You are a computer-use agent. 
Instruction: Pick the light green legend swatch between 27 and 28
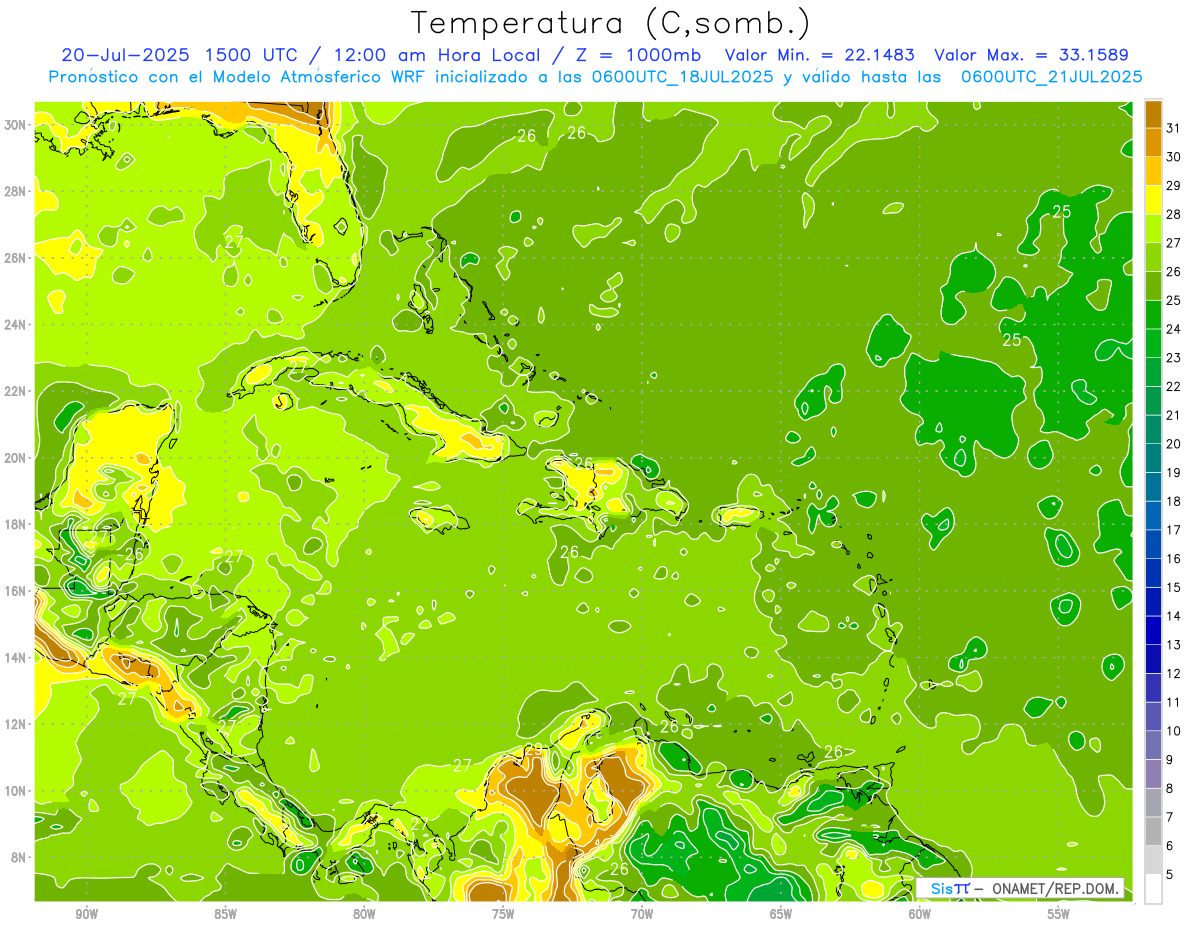click(x=1153, y=229)
